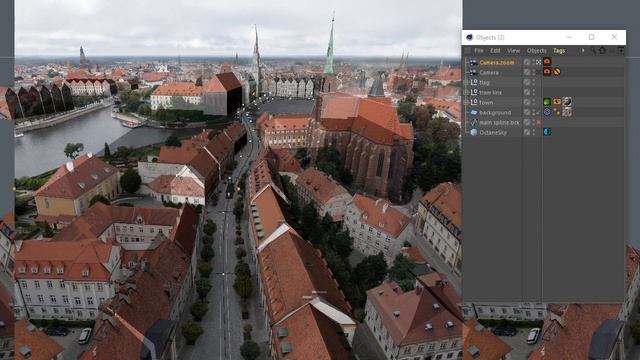640x360 pixels.
Task: Toggle the town row layer checkbox
Action: pos(527,102)
